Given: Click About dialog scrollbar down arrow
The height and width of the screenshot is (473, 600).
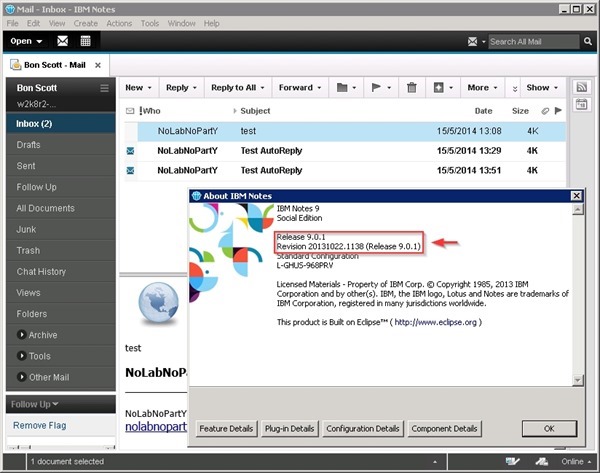Looking at the screenshot, I should [x=577, y=380].
